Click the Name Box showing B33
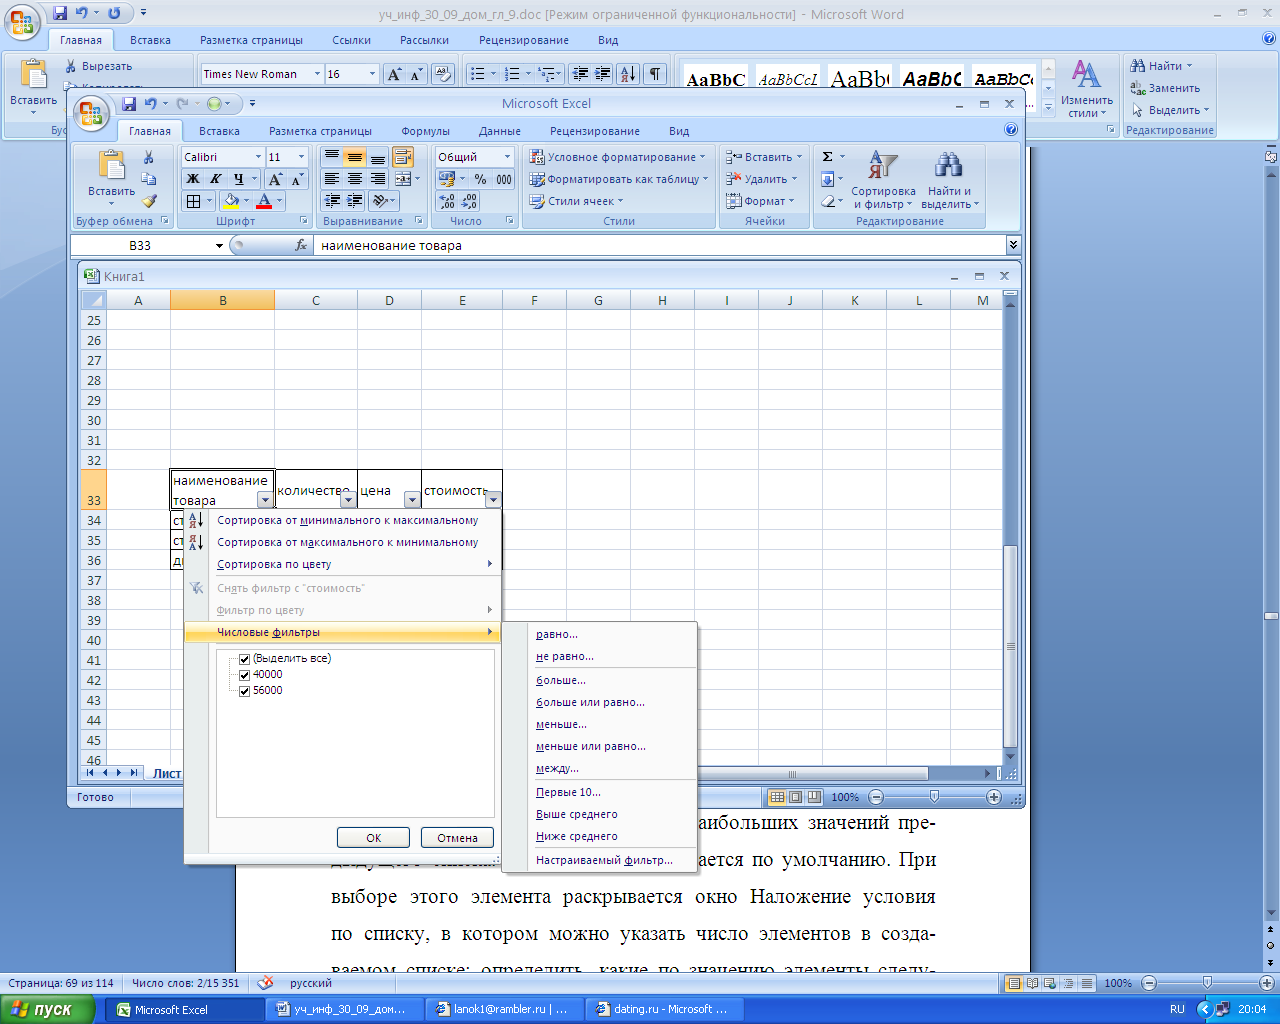The width and height of the screenshot is (1280, 1024). [140, 245]
